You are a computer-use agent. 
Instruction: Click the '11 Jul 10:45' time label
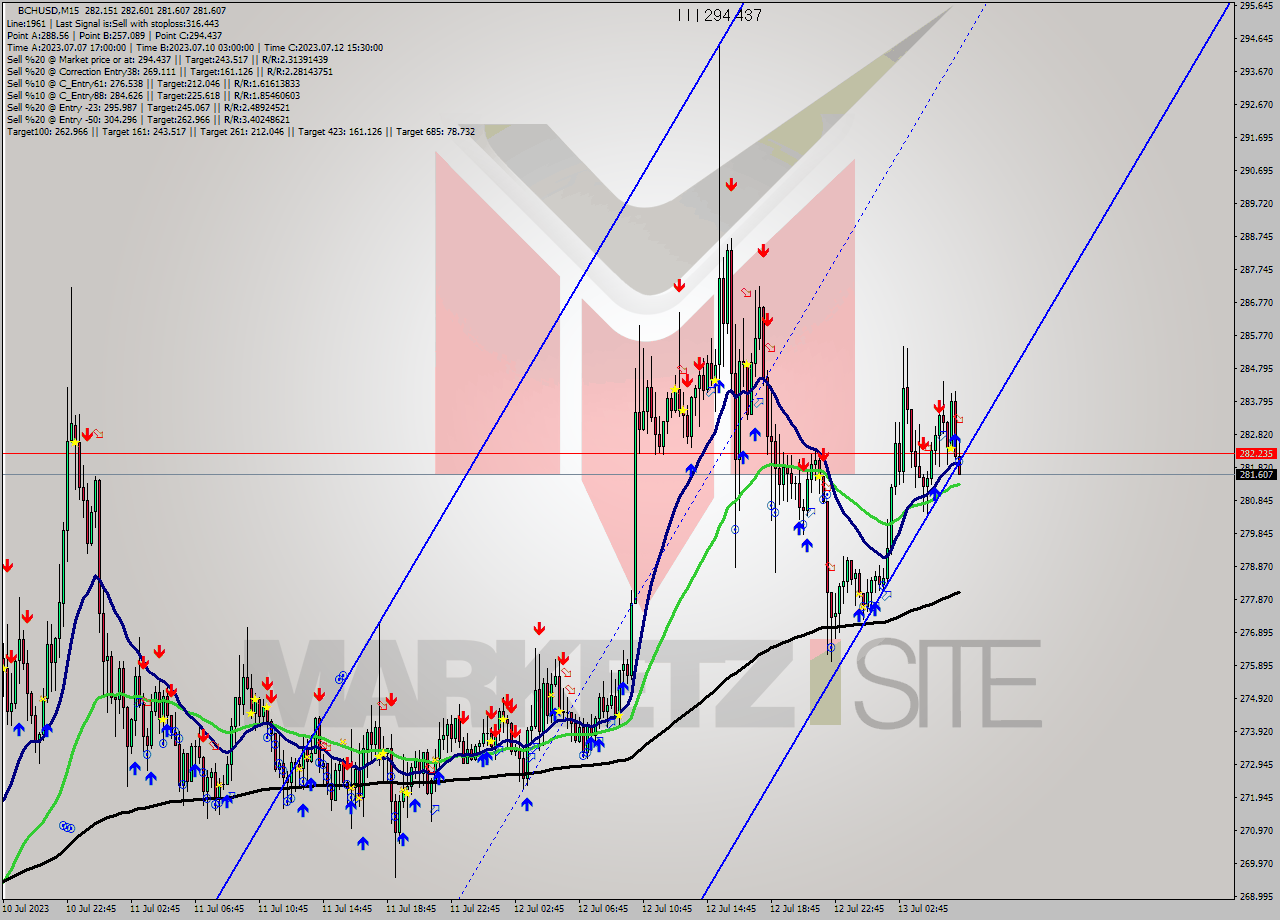[282, 910]
